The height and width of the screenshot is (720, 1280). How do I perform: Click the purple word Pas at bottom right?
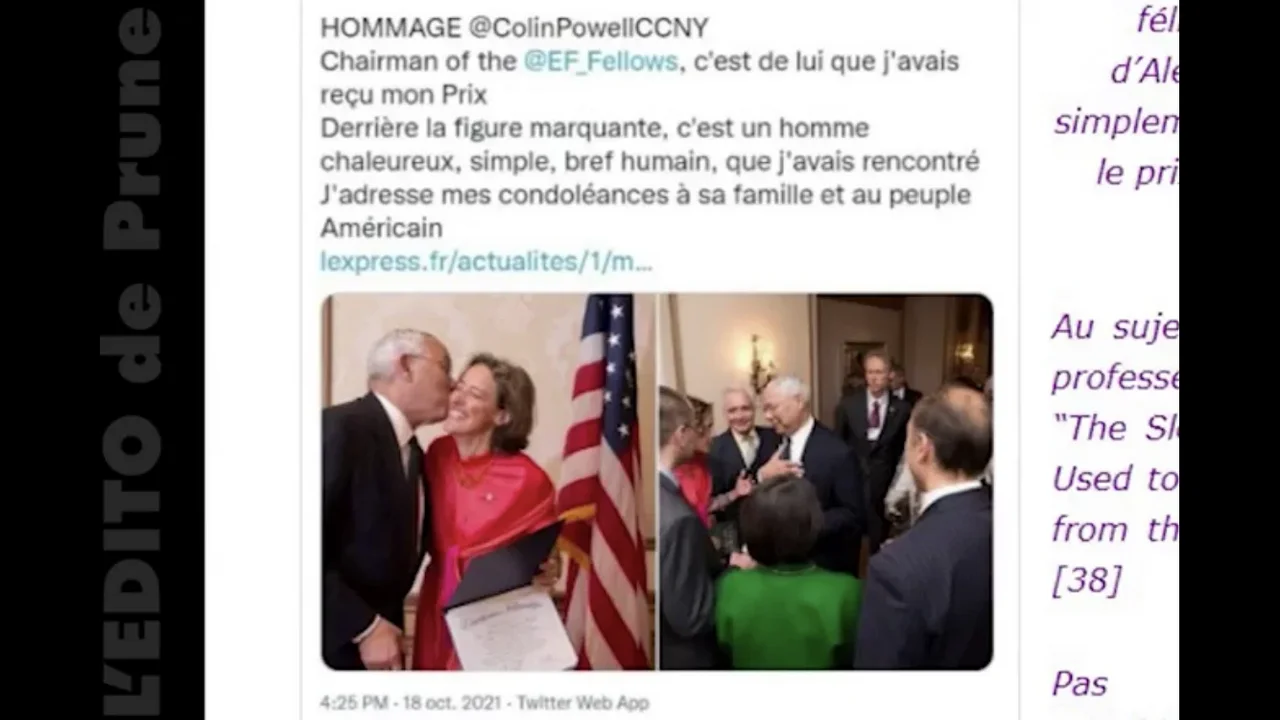pyautogui.click(x=1080, y=684)
